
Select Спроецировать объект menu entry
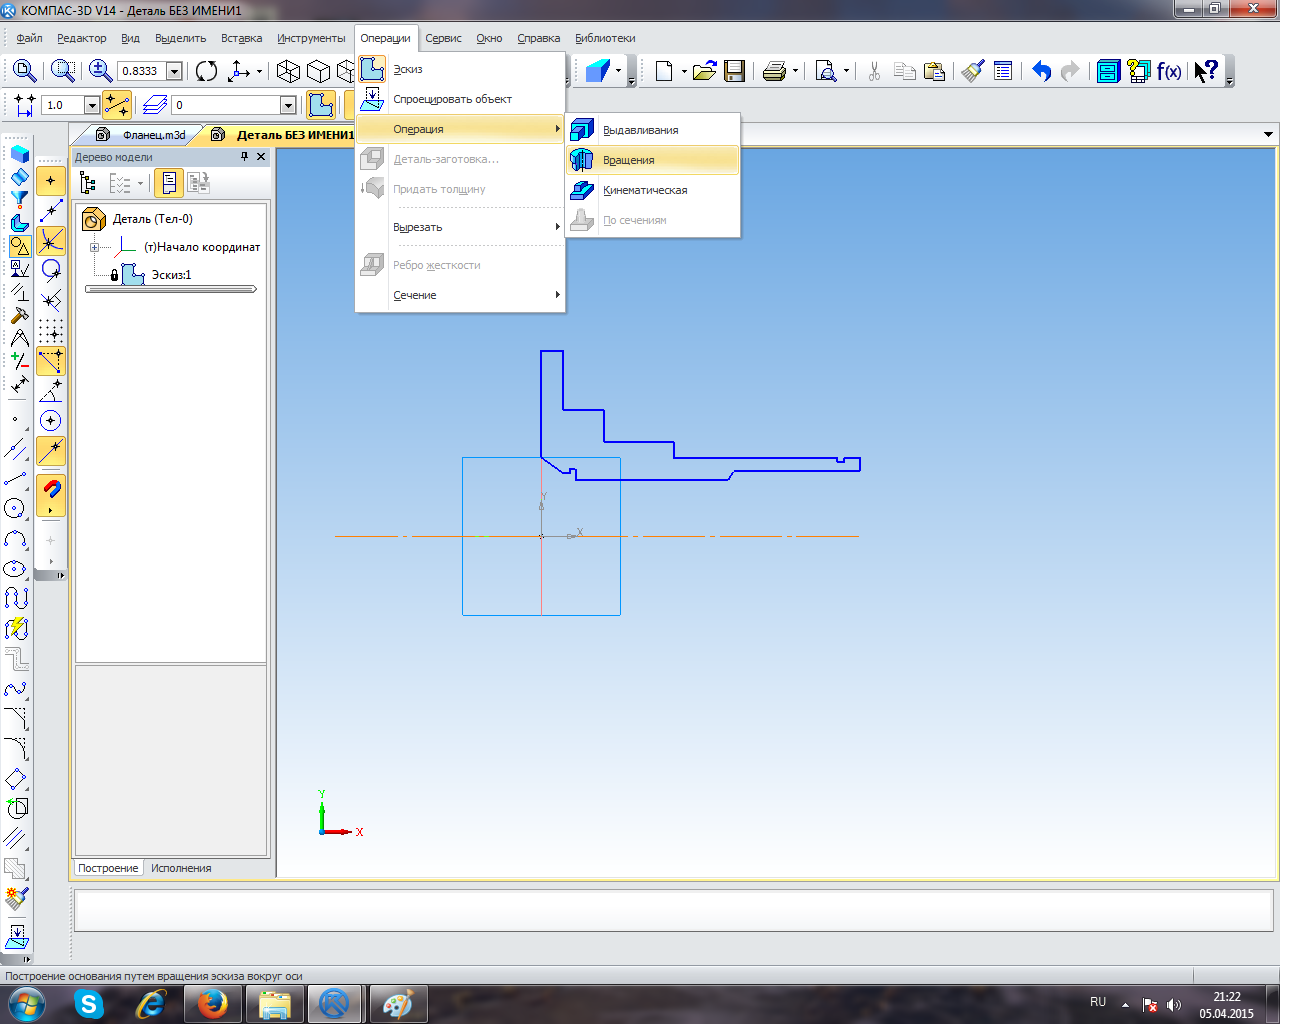[x=461, y=99]
